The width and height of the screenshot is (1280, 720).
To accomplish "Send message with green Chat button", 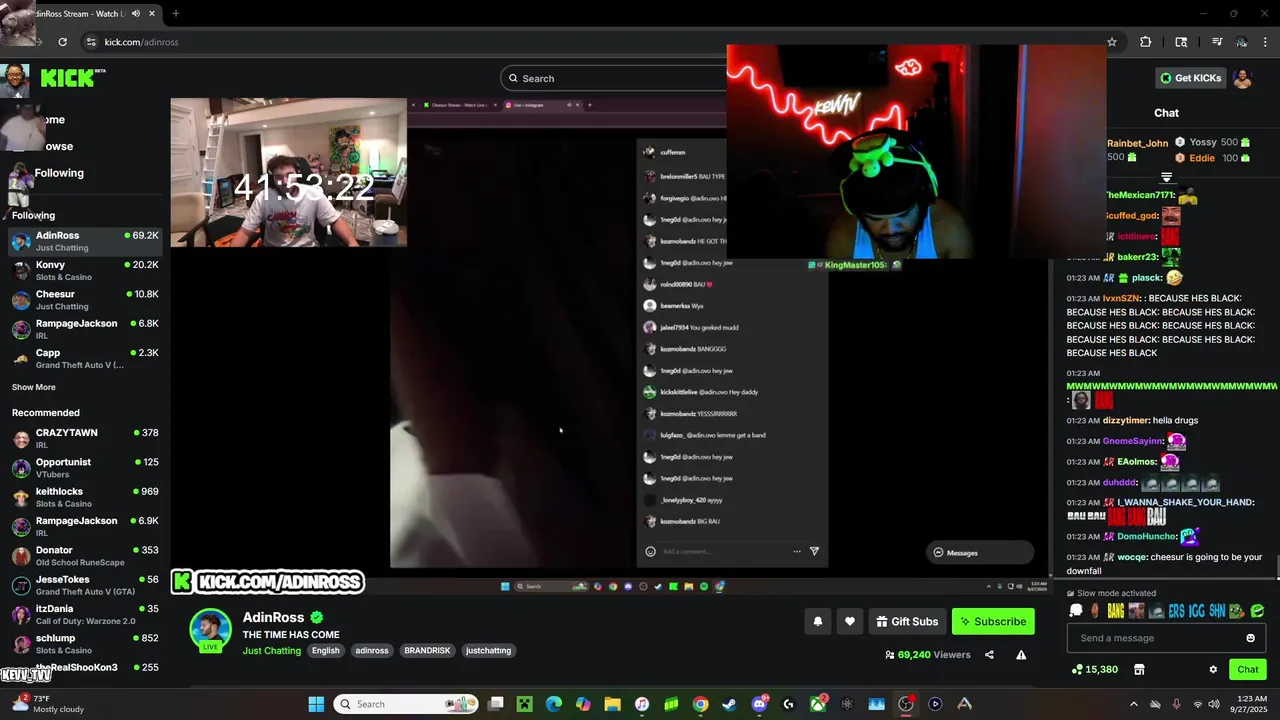I will coord(1247,669).
